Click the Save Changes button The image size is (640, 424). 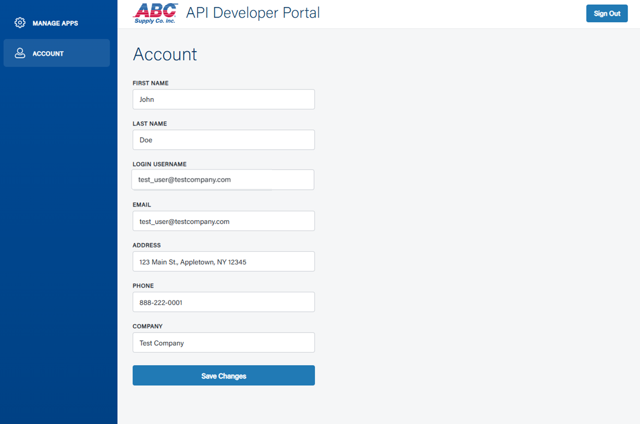coord(223,376)
